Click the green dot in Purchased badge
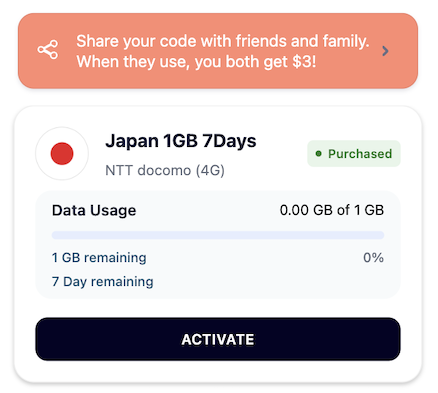 pos(318,154)
